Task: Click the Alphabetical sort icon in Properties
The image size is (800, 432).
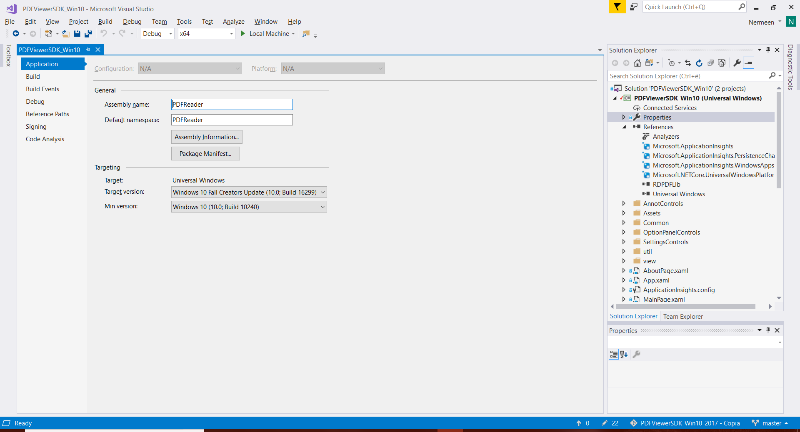Action: pyautogui.click(x=624, y=354)
